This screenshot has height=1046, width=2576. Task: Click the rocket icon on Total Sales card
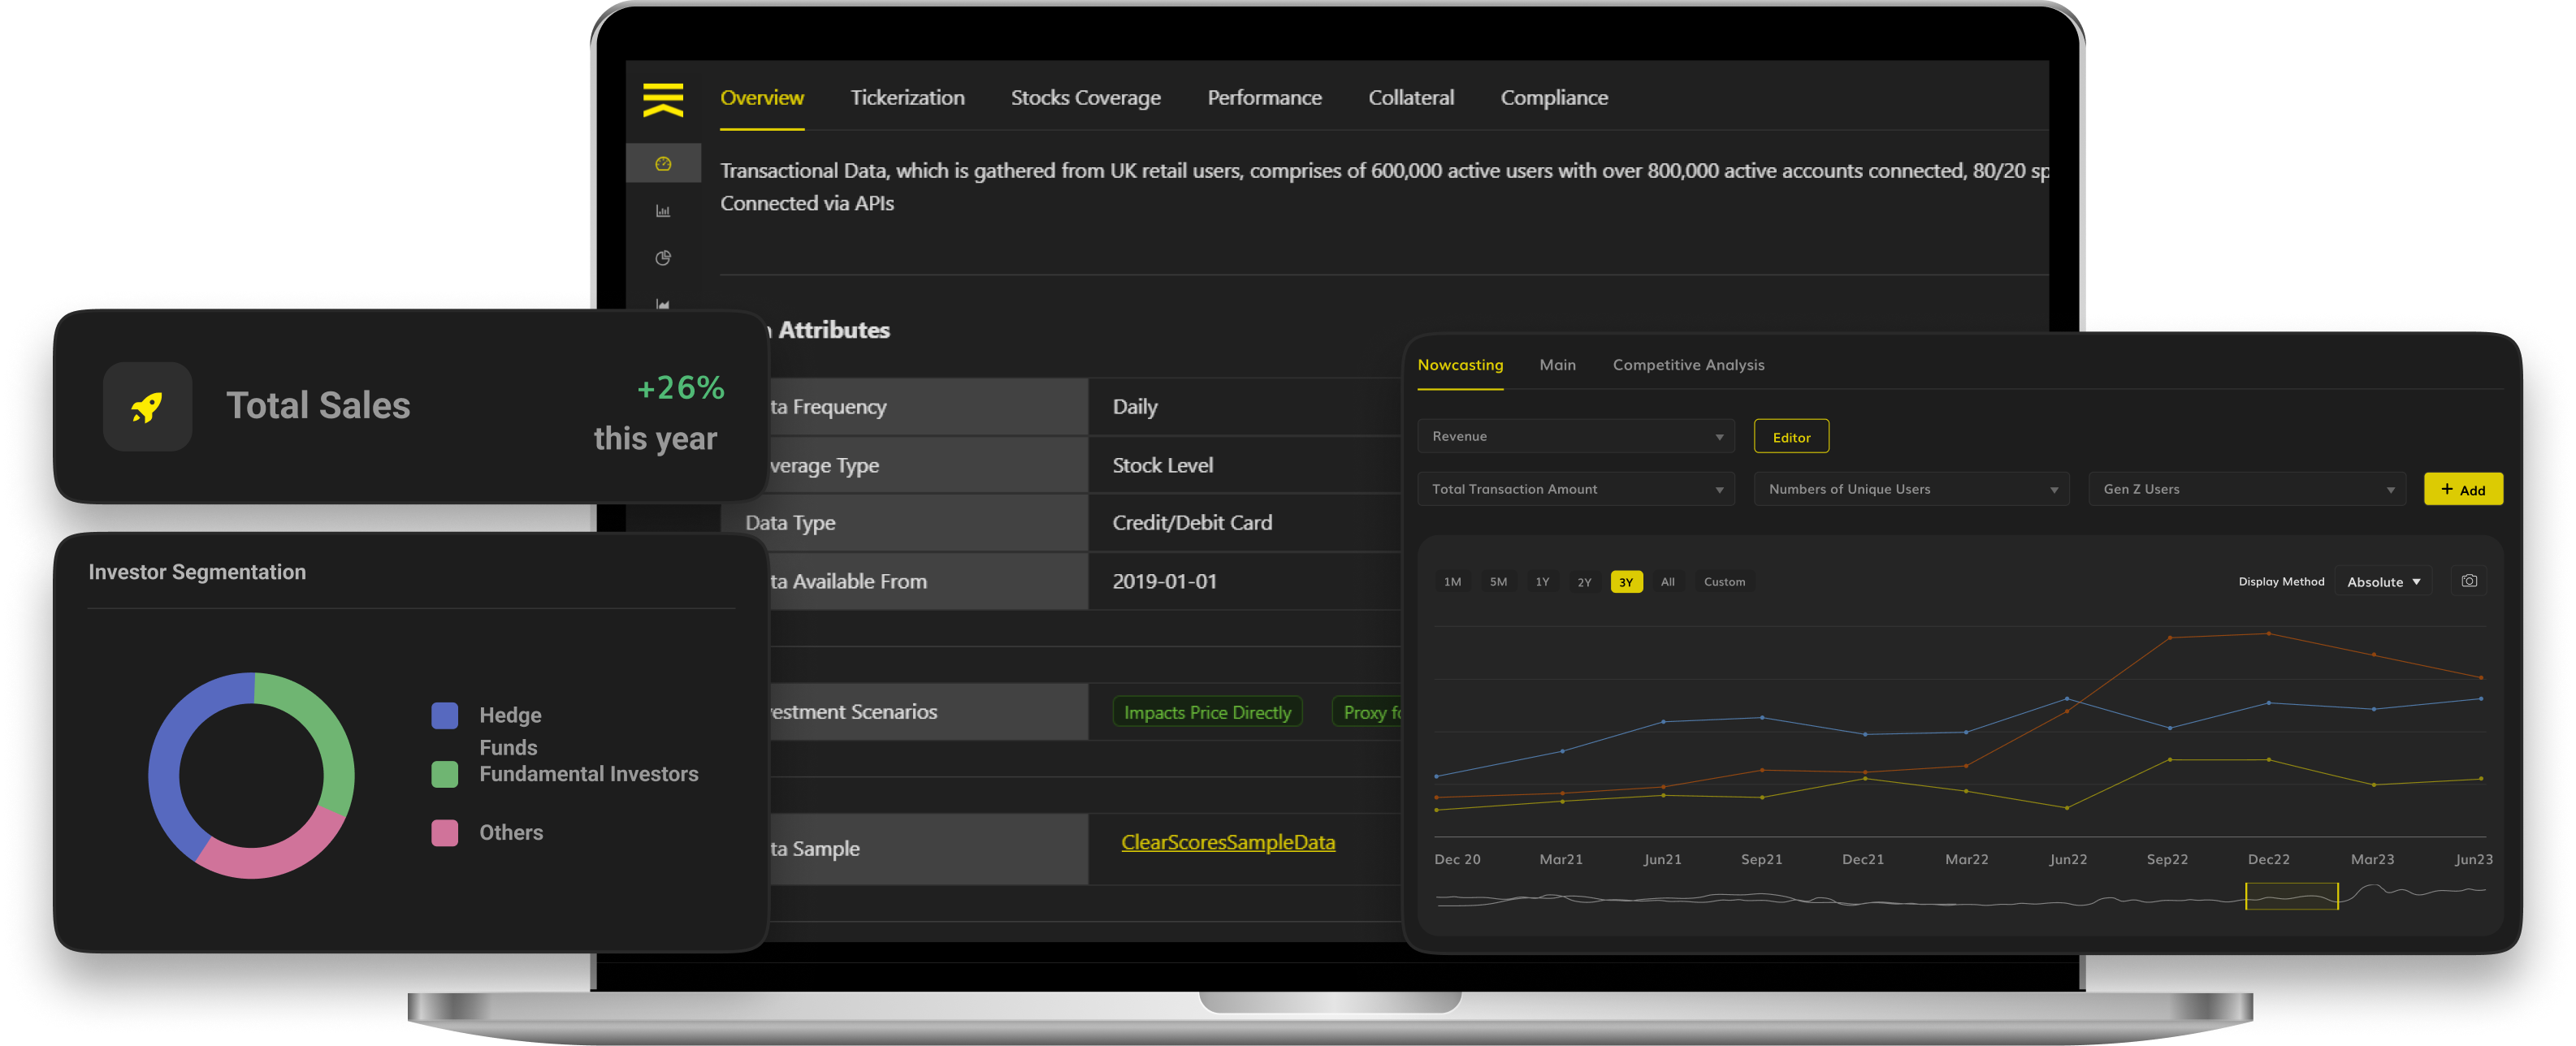(147, 406)
